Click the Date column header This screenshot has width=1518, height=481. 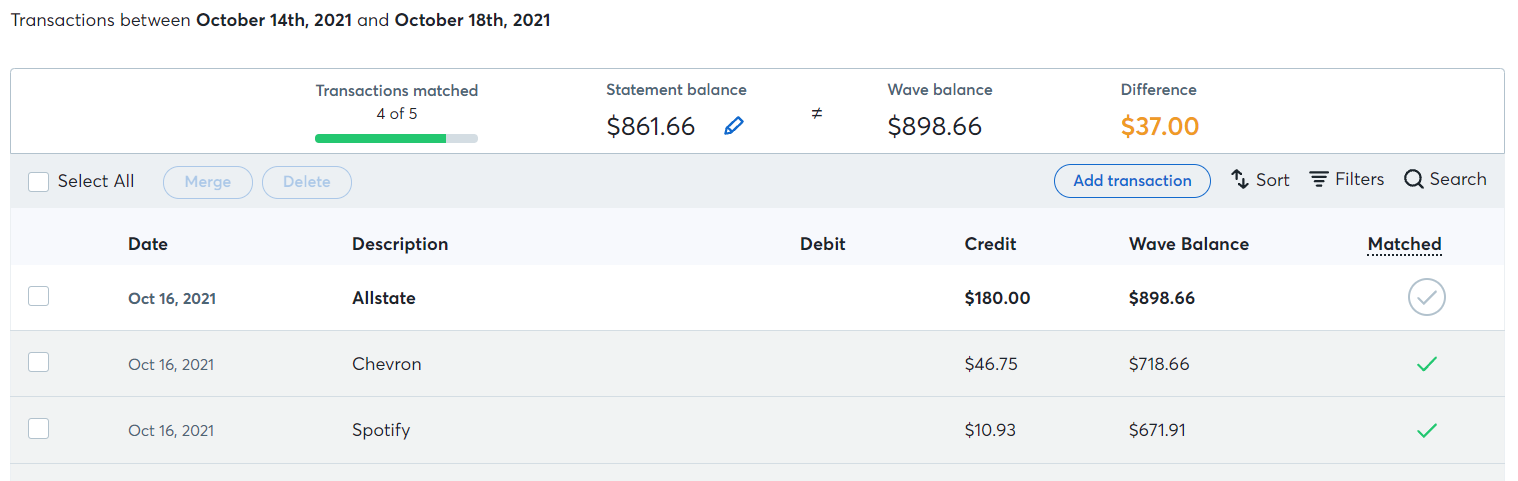click(148, 244)
